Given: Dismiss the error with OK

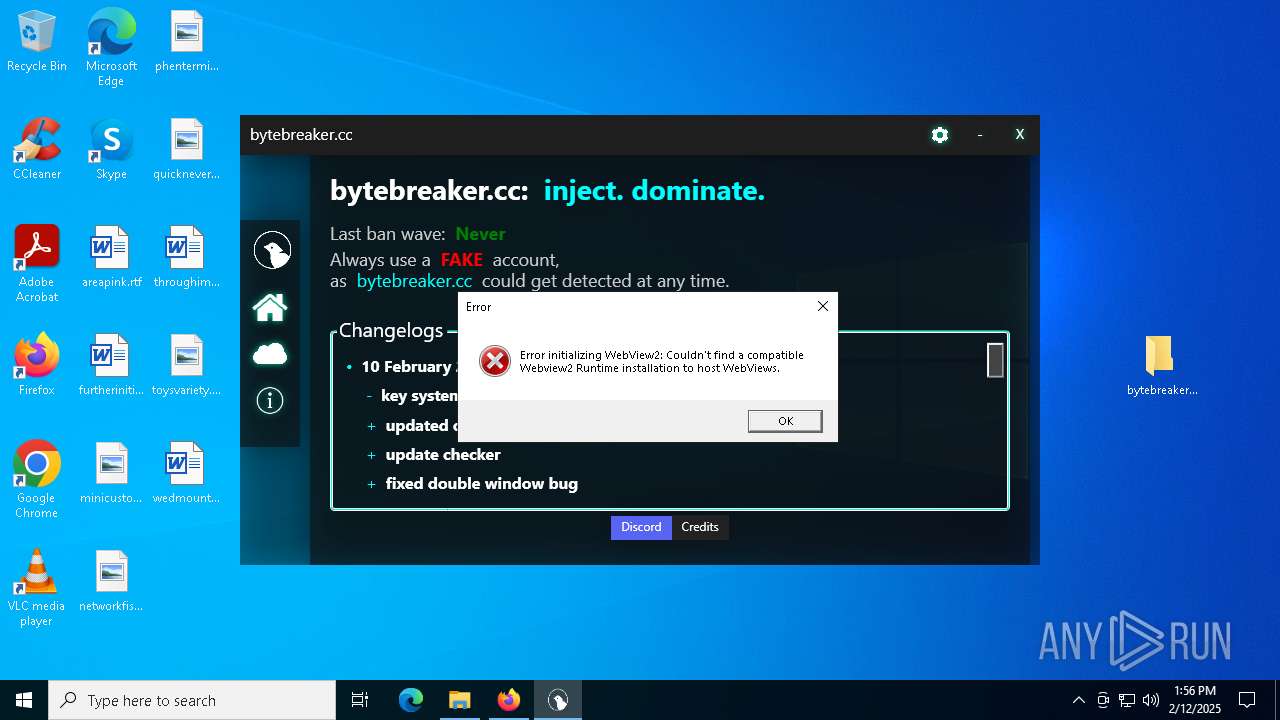Looking at the screenshot, I should 785,421.
